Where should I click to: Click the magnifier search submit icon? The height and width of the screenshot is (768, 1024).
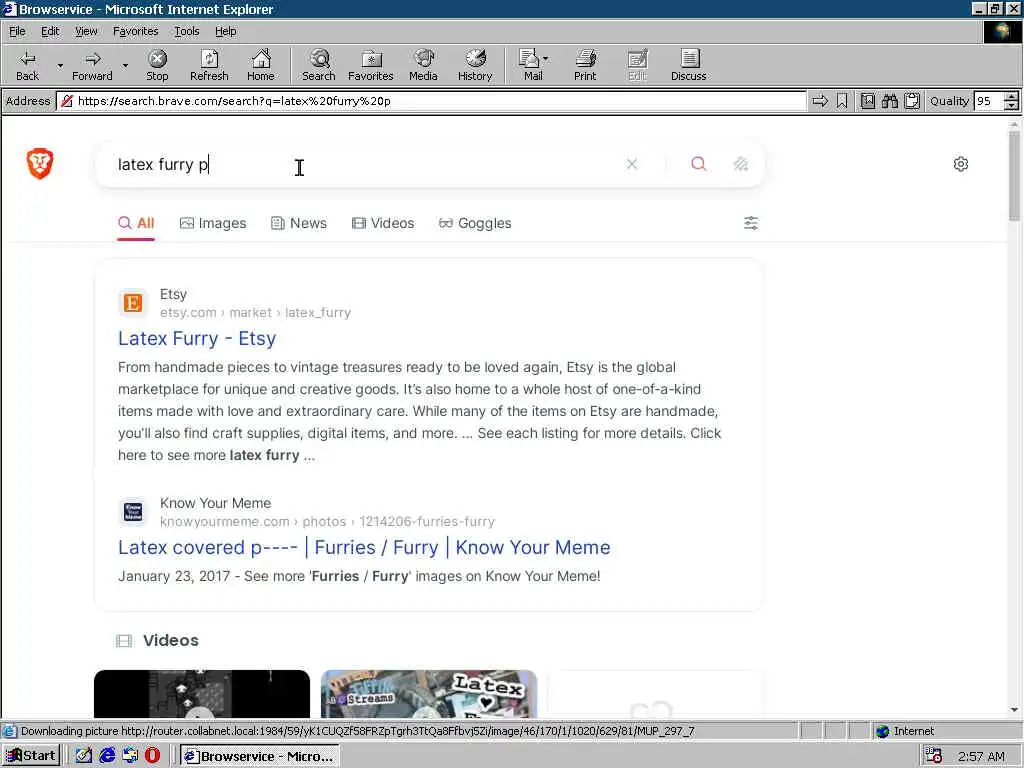click(699, 164)
